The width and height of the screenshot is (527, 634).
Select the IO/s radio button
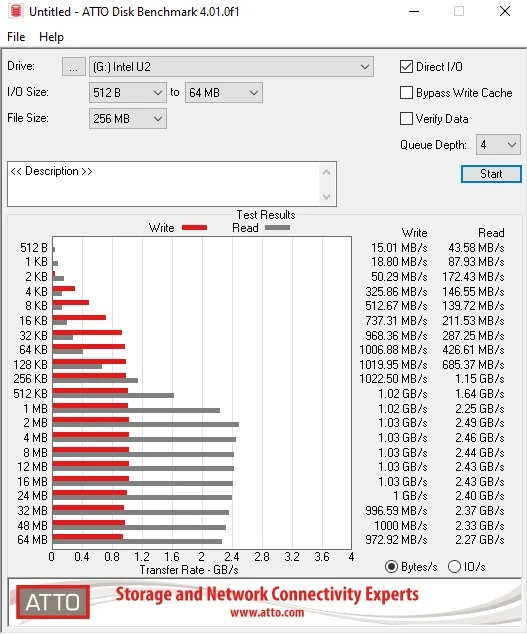(454, 566)
